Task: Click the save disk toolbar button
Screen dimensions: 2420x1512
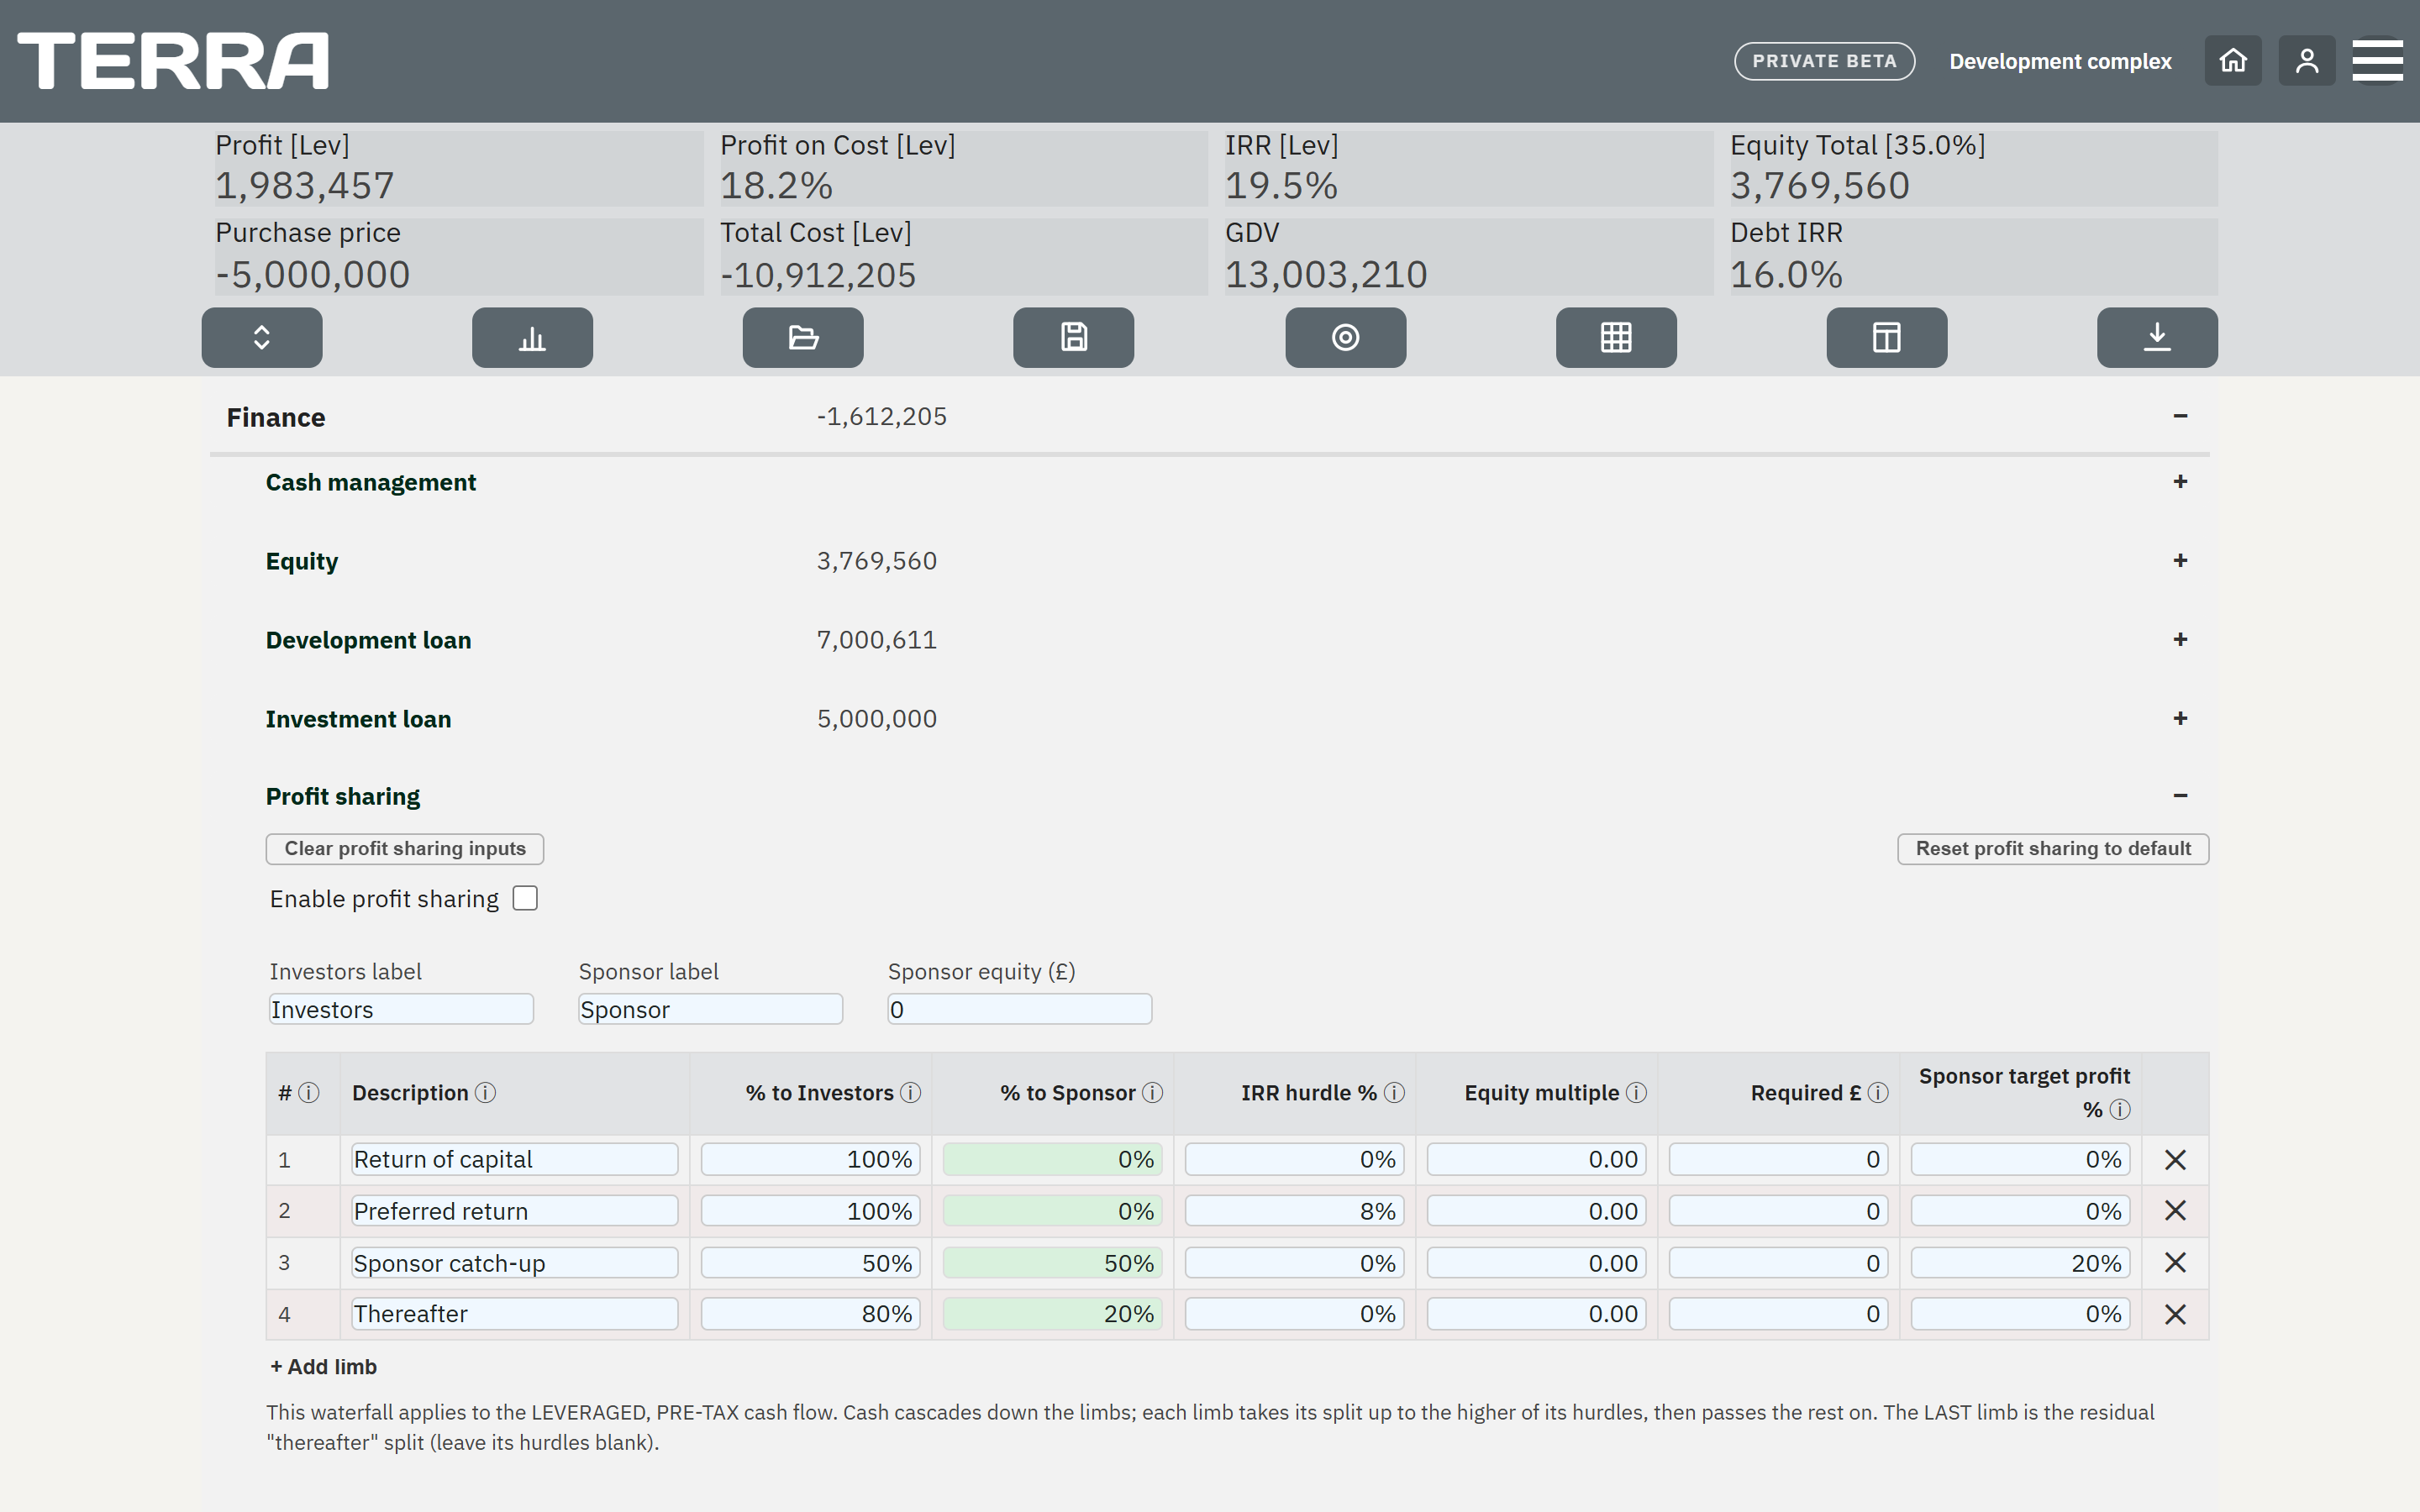Action: click(1074, 337)
